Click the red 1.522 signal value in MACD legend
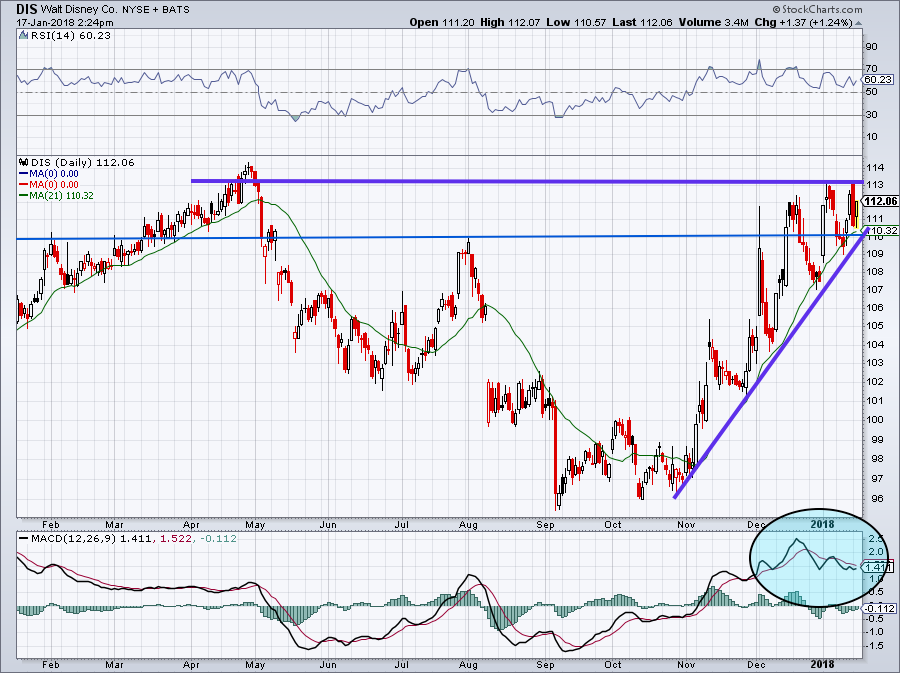900x673 pixels. [x=175, y=539]
